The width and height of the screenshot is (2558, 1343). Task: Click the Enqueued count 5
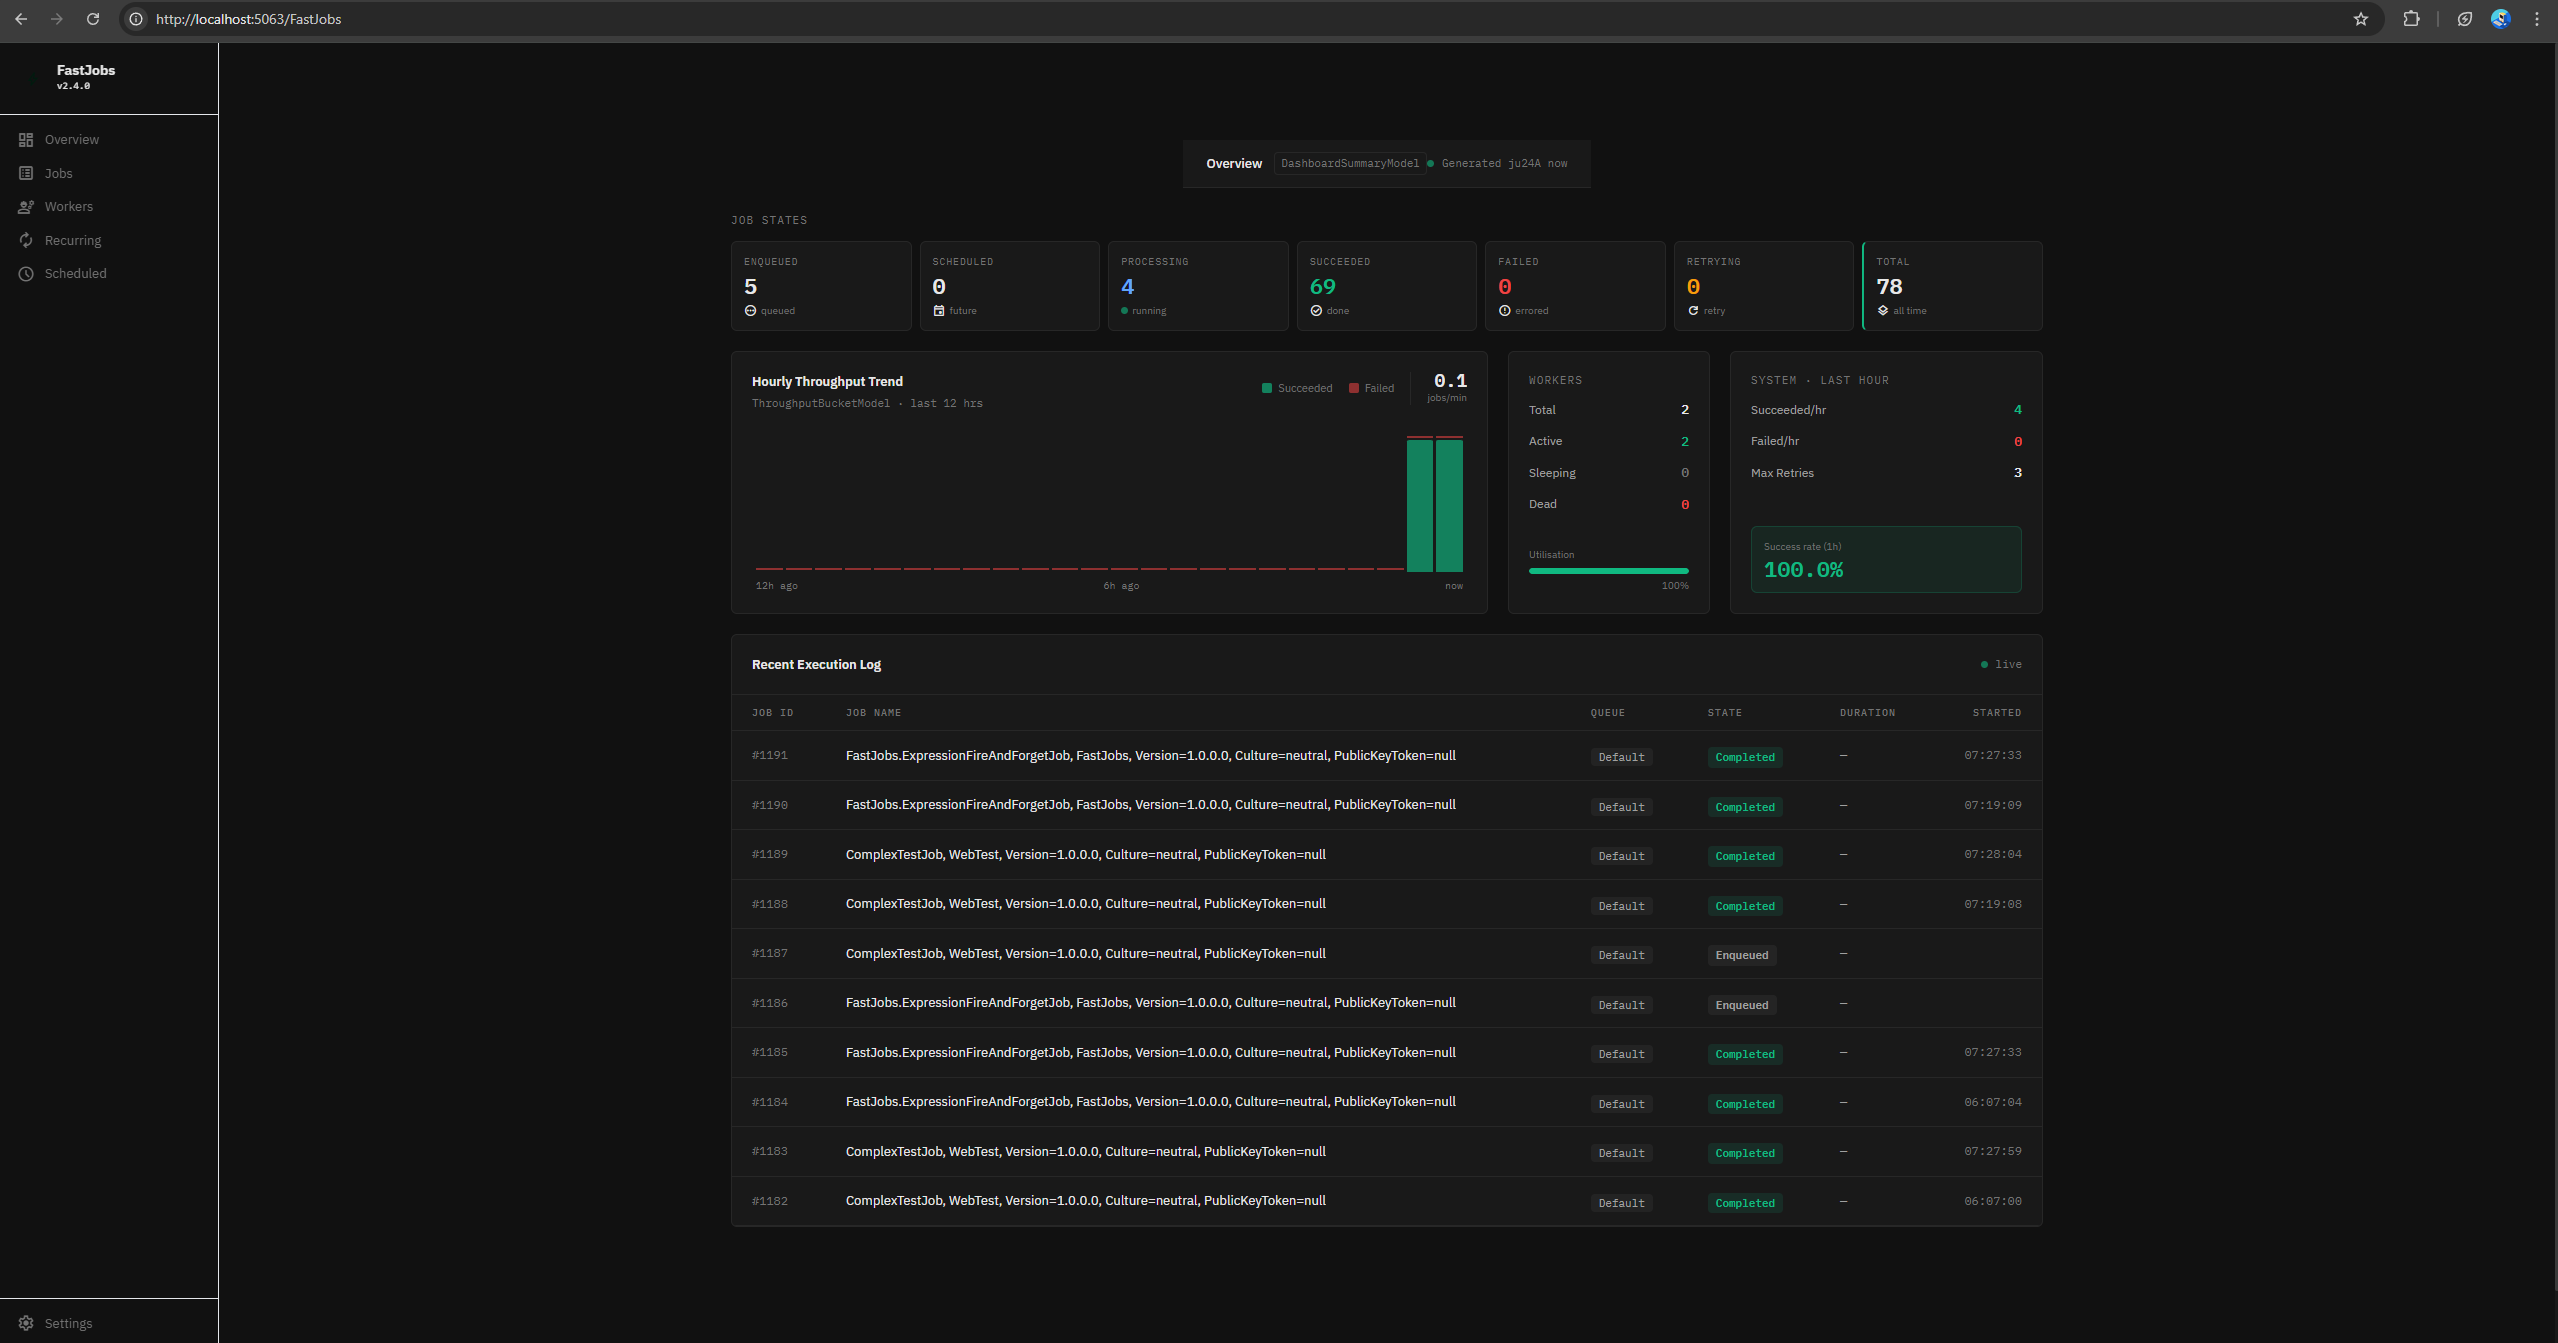[x=751, y=287]
